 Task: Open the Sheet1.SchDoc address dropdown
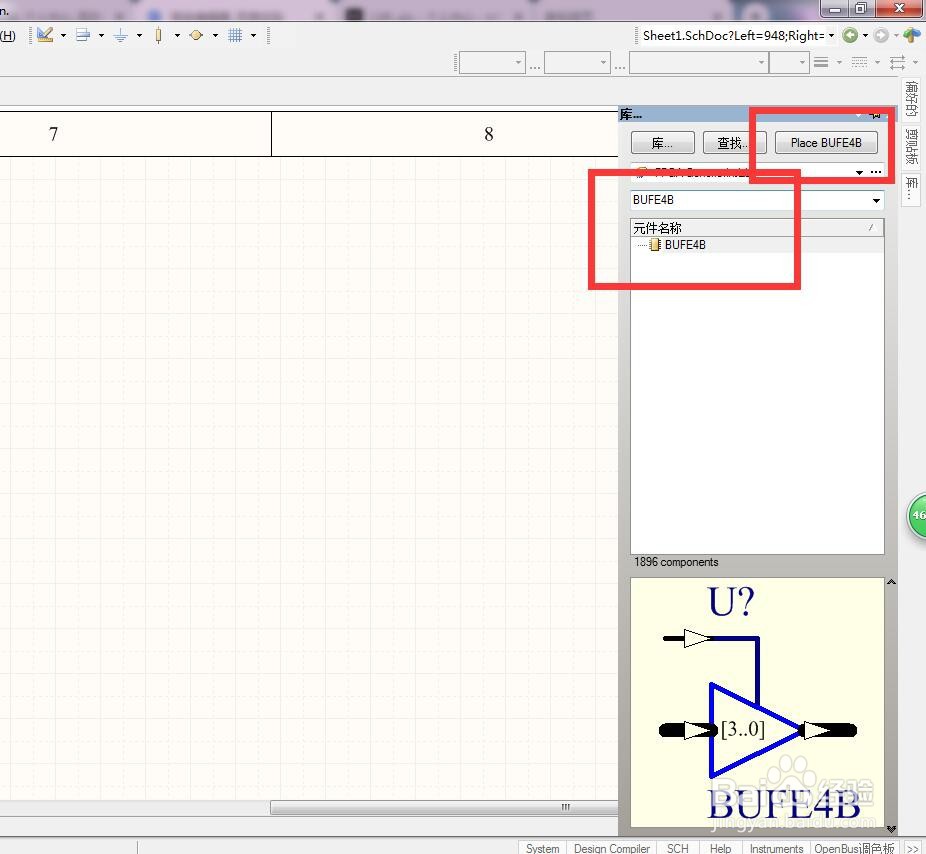(x=832, y=36)
